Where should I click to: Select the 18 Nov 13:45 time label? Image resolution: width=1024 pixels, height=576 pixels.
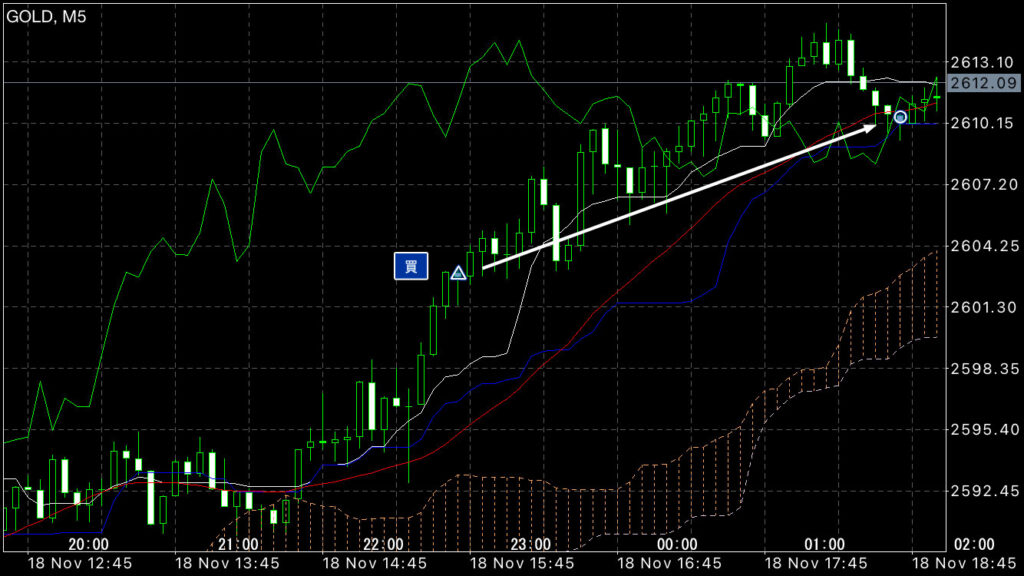227,564
